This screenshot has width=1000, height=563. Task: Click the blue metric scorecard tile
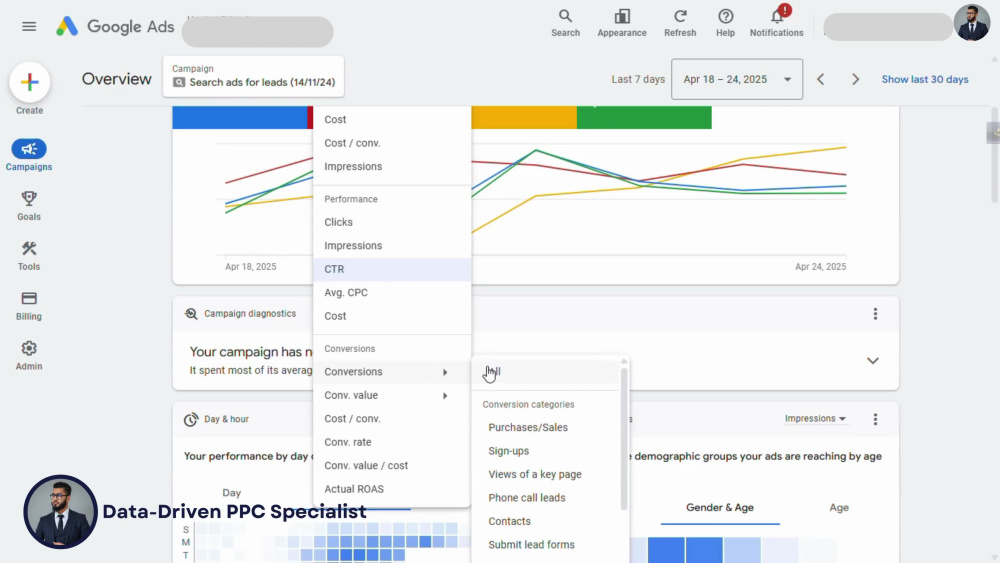[240, 118]
